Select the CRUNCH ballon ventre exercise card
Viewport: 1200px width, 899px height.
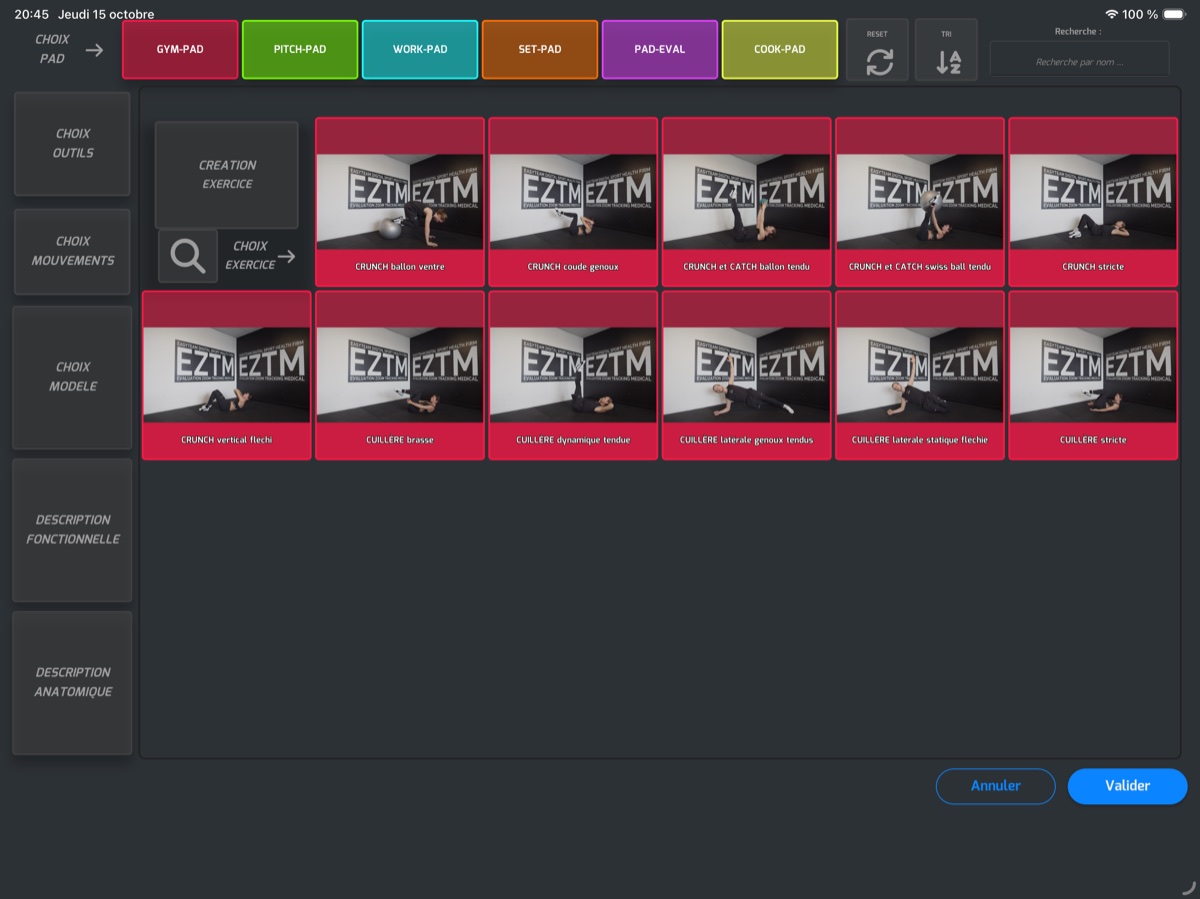[x=400, y=202]
